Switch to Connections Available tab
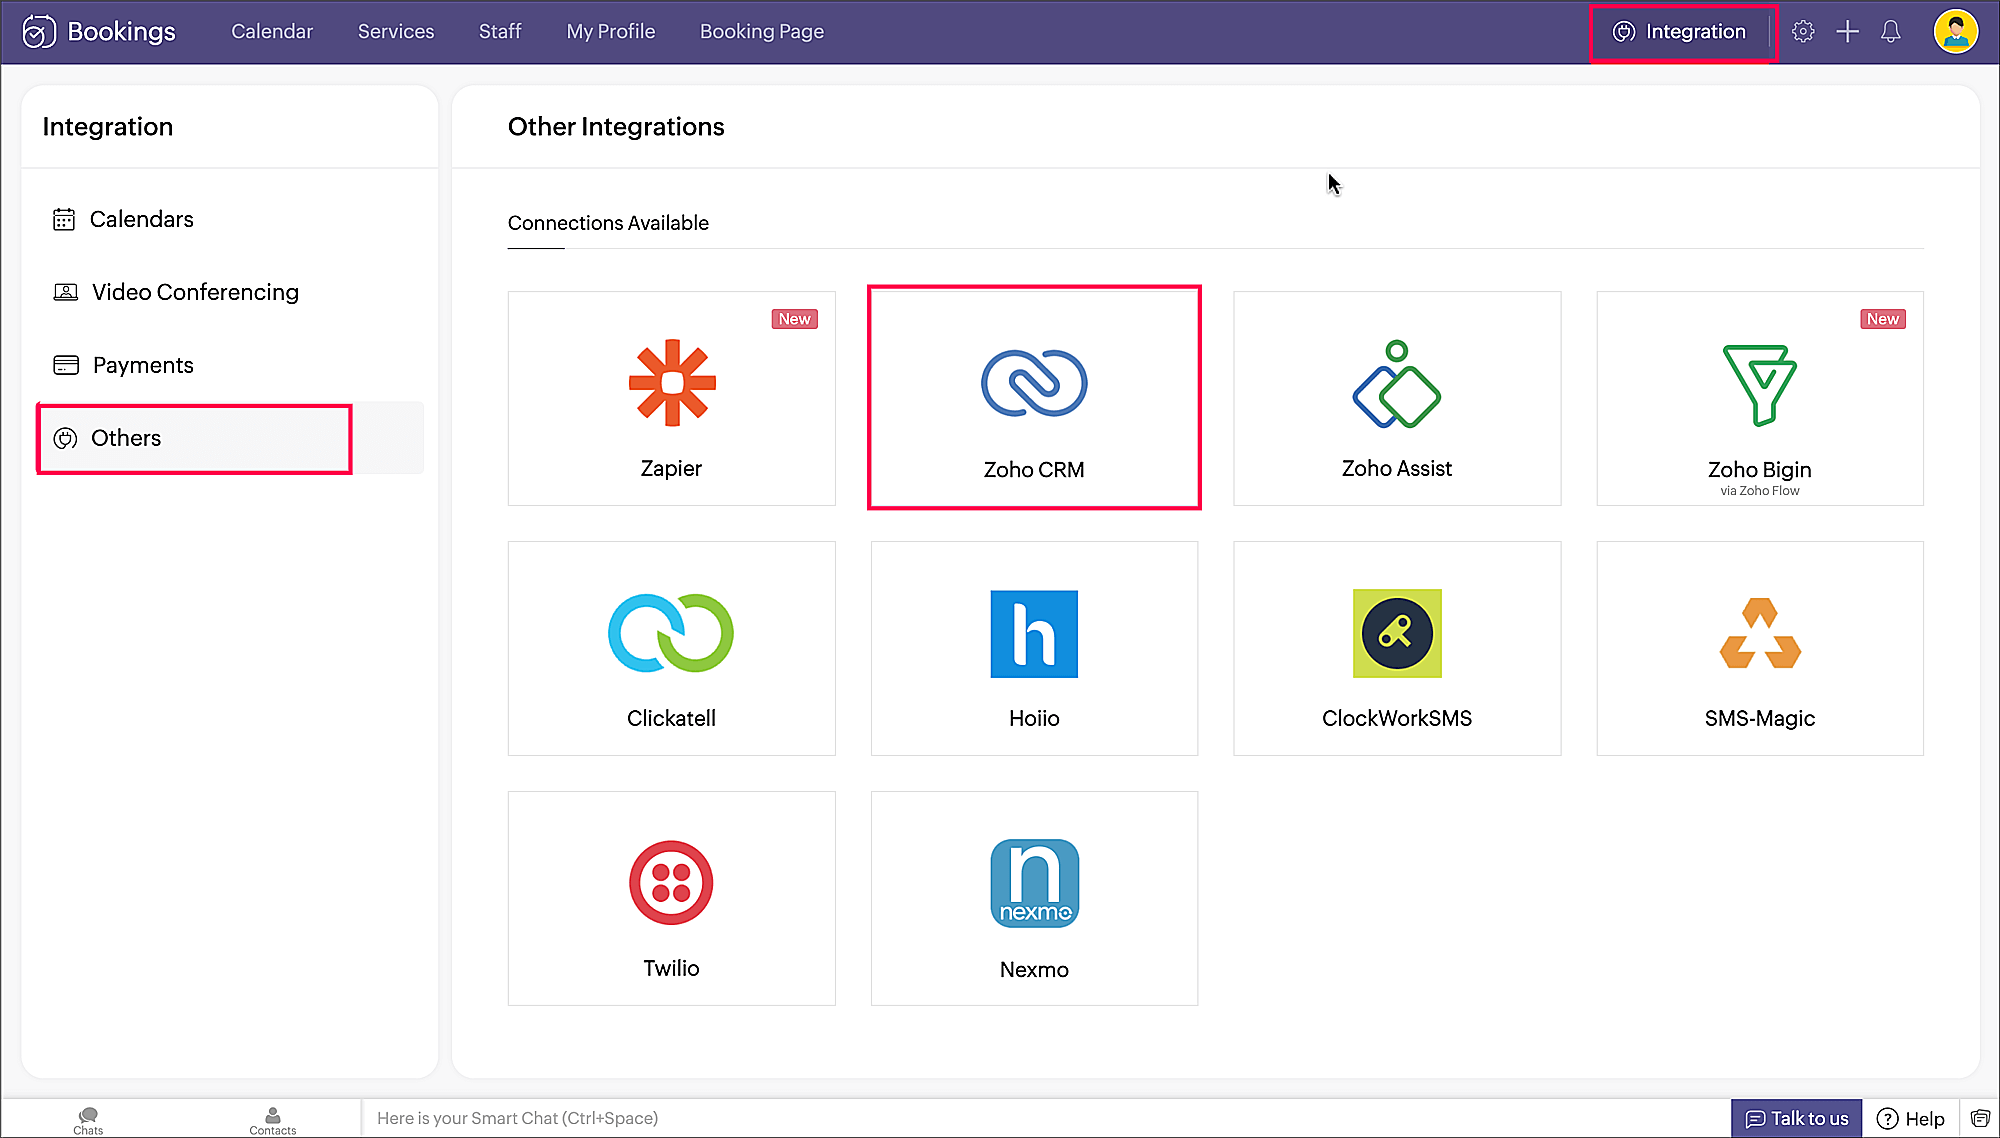 [x=608, y=223]
